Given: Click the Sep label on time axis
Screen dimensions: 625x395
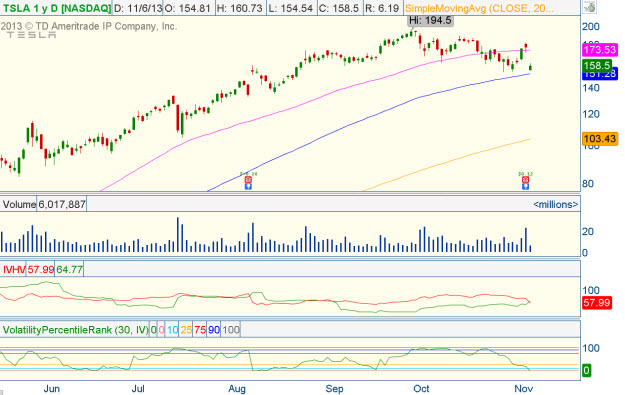Looking at the screenshot, I should click(x=334, y=389).
